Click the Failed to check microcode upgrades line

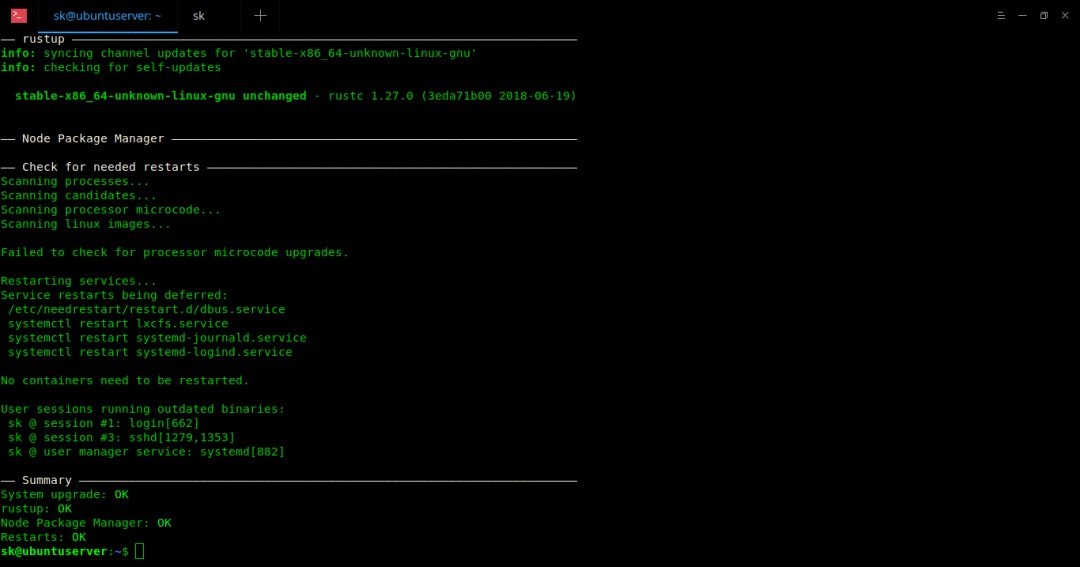[174, 252]
